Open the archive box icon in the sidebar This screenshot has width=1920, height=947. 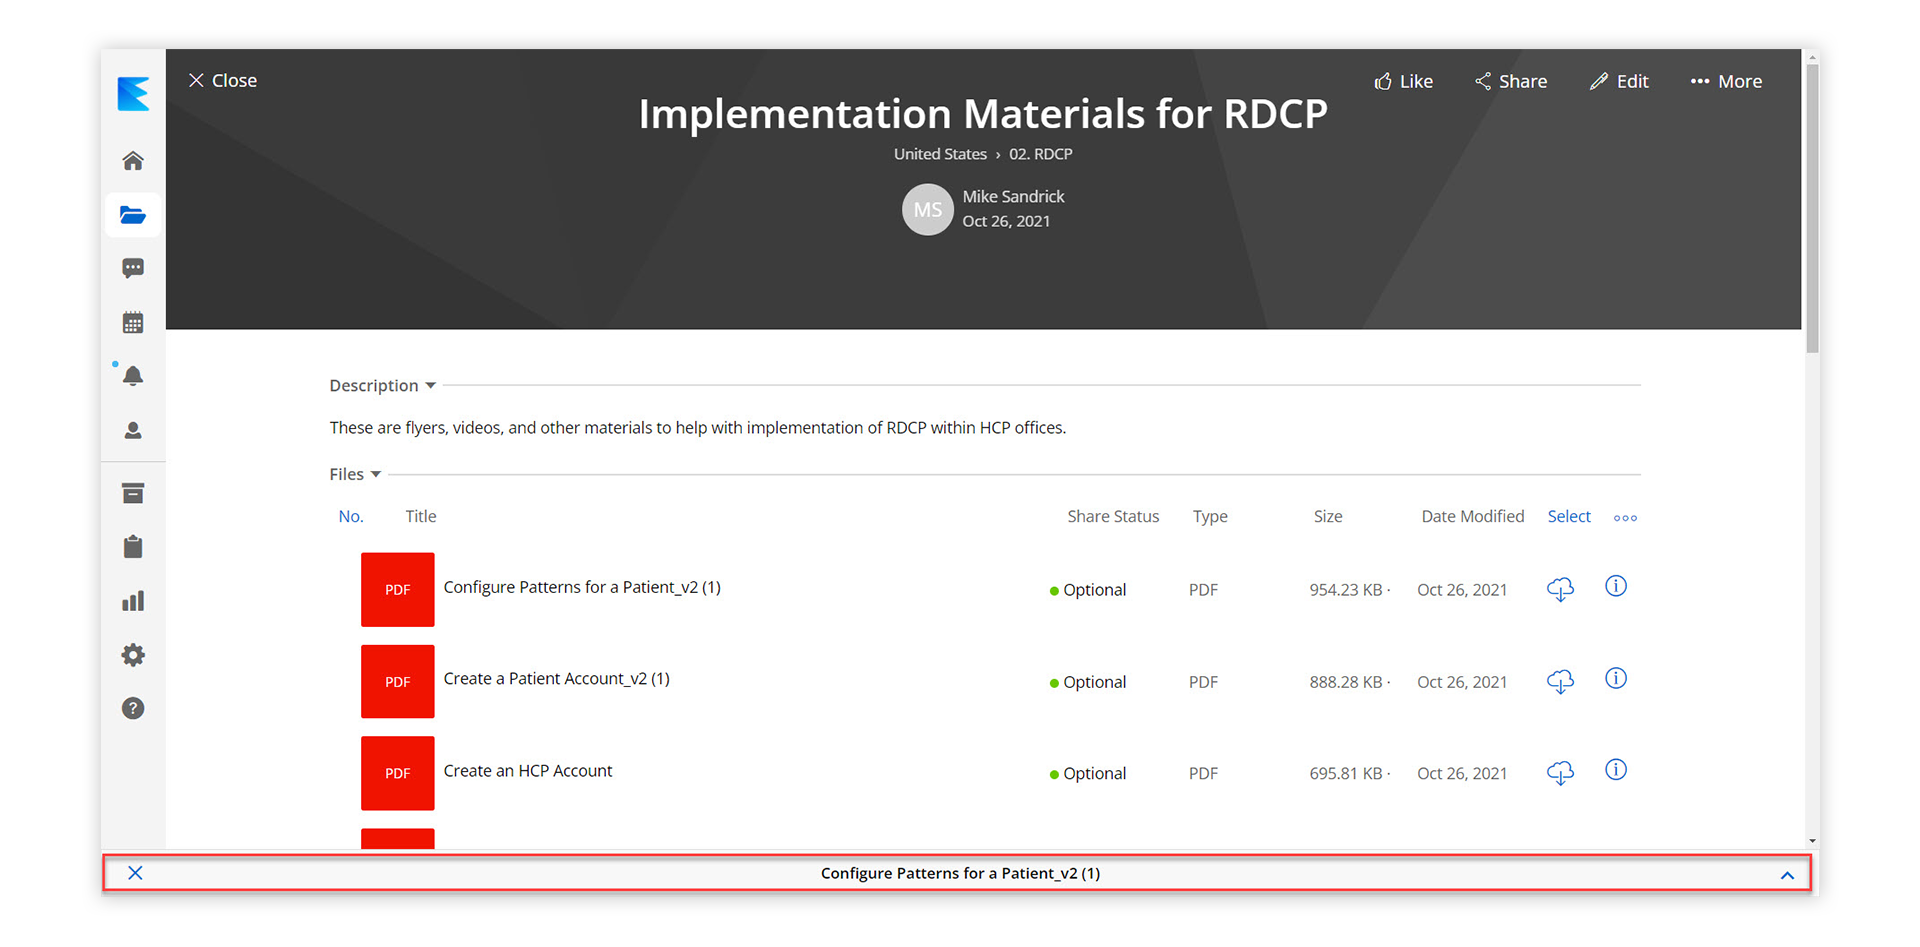coord(133,493)
